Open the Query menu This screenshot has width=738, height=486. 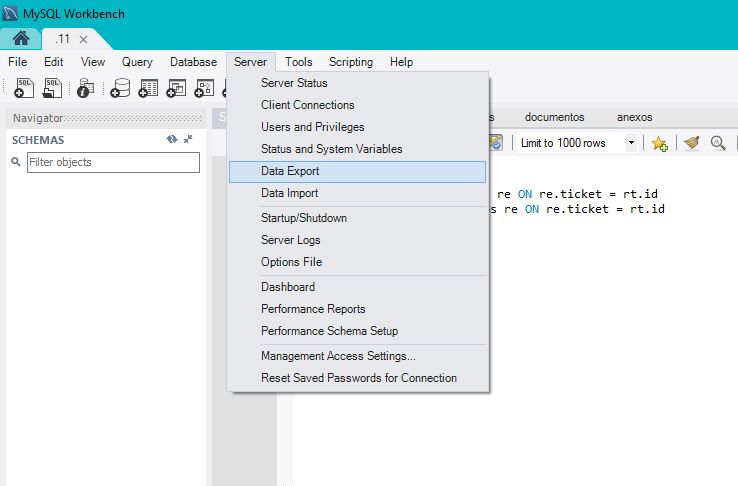tap(137, 62)
